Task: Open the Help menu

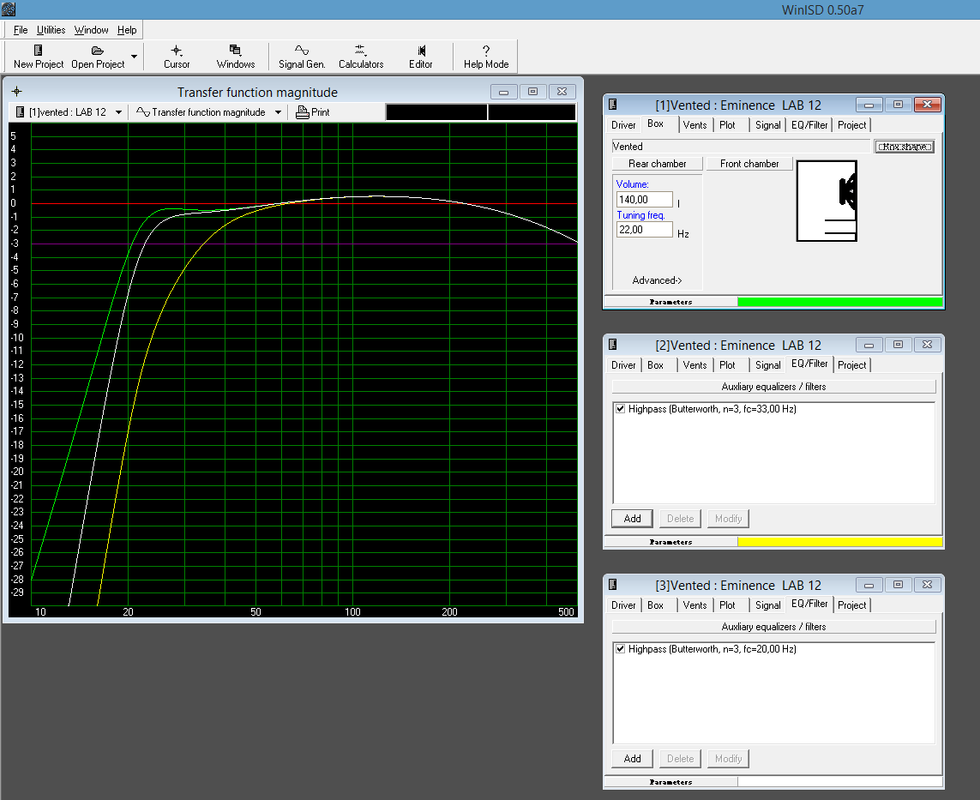Action: coord(127,30)
